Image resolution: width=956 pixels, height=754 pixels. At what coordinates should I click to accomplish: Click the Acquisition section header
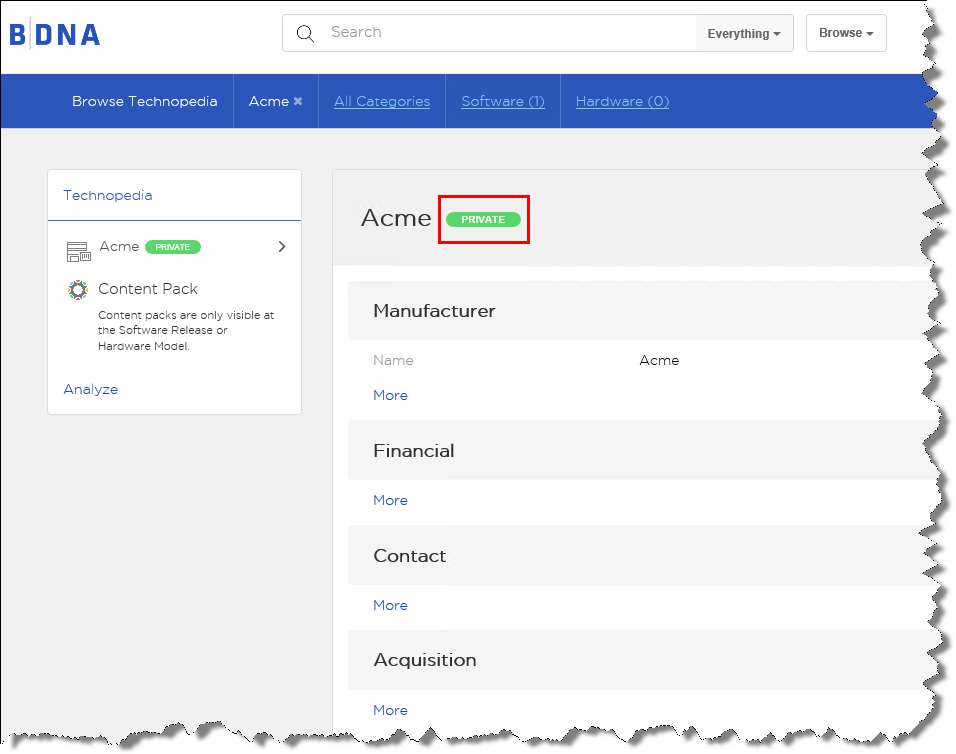click(x=425, y=660)
